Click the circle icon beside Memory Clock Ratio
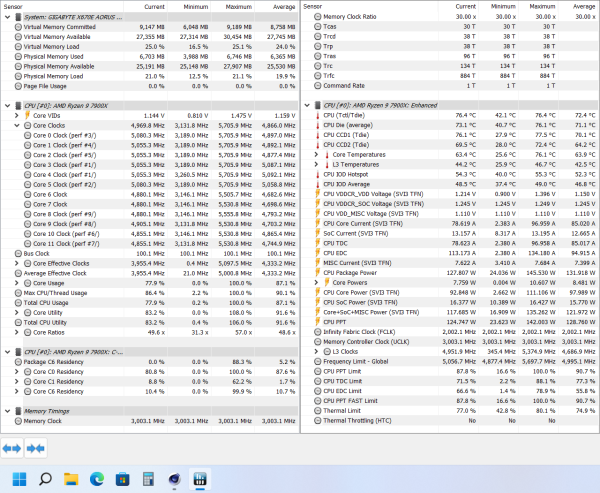Viewport: 600px width, 493px height. (x=317, y=16)
